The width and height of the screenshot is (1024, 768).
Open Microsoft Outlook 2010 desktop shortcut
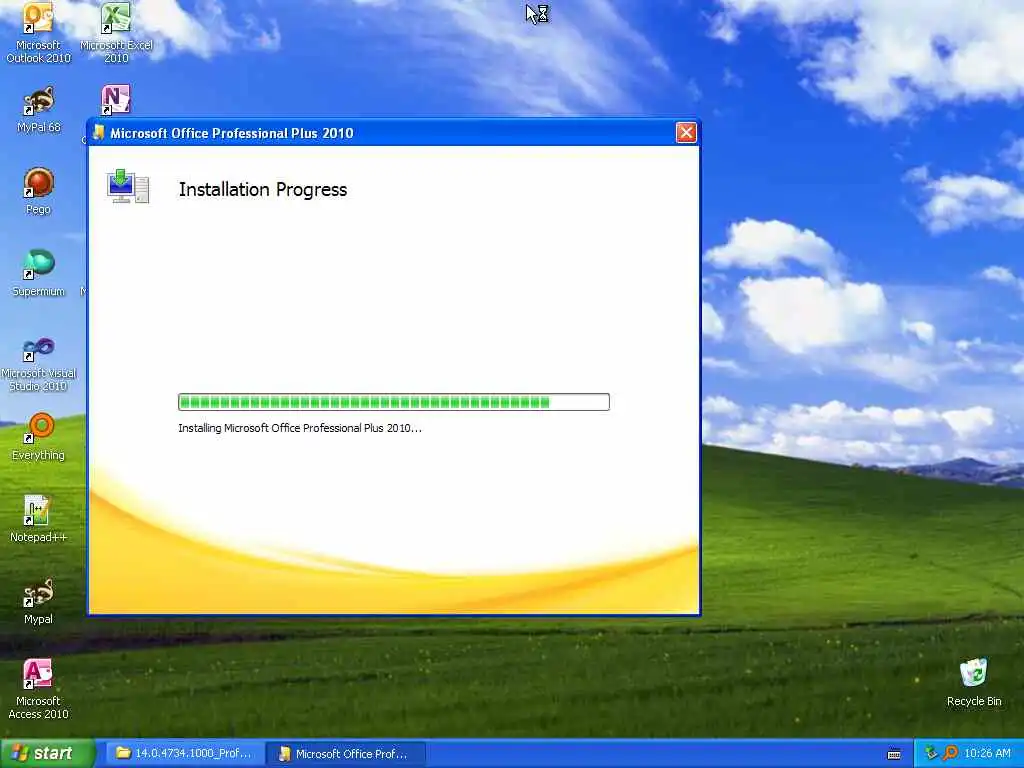38,33
